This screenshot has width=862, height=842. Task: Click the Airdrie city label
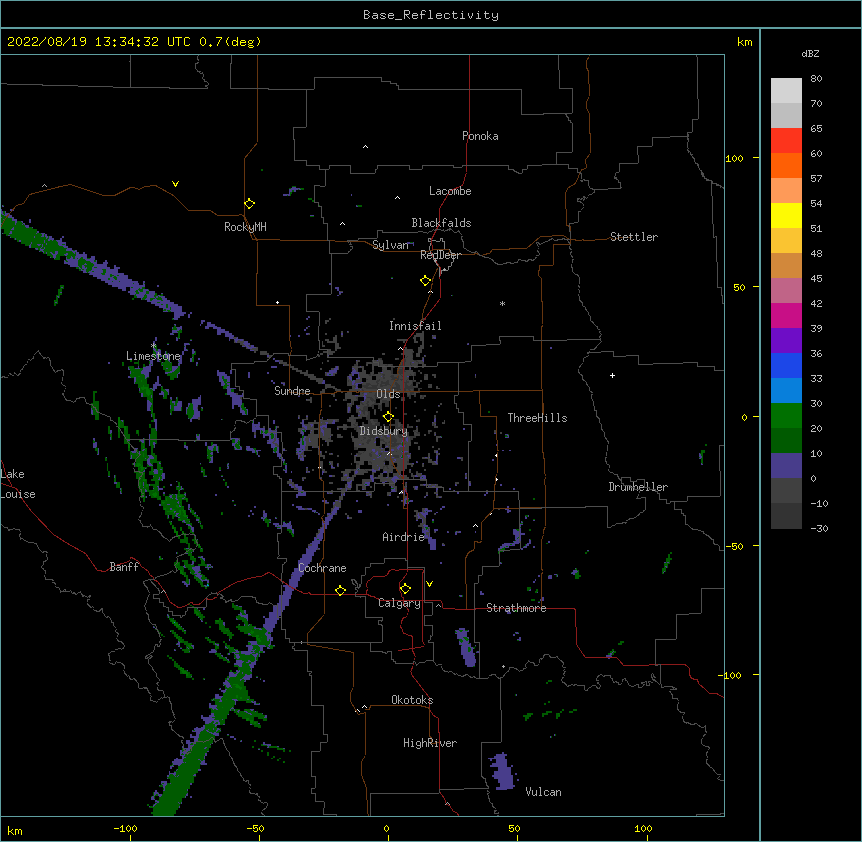click(x=404, y=537)
